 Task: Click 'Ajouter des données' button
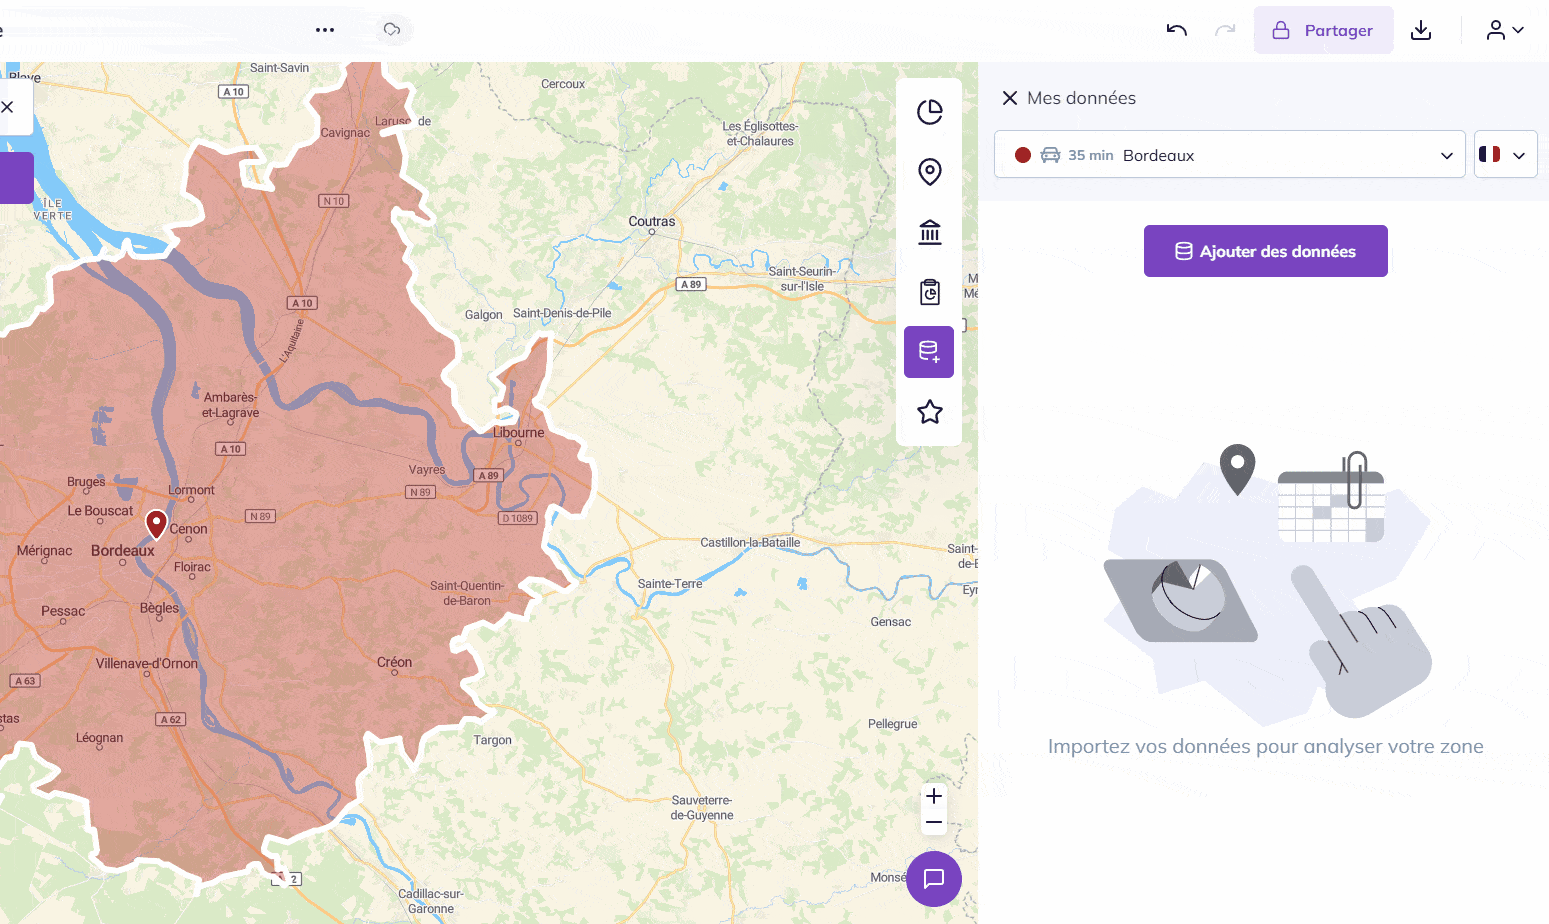(x=1265, y=251)
